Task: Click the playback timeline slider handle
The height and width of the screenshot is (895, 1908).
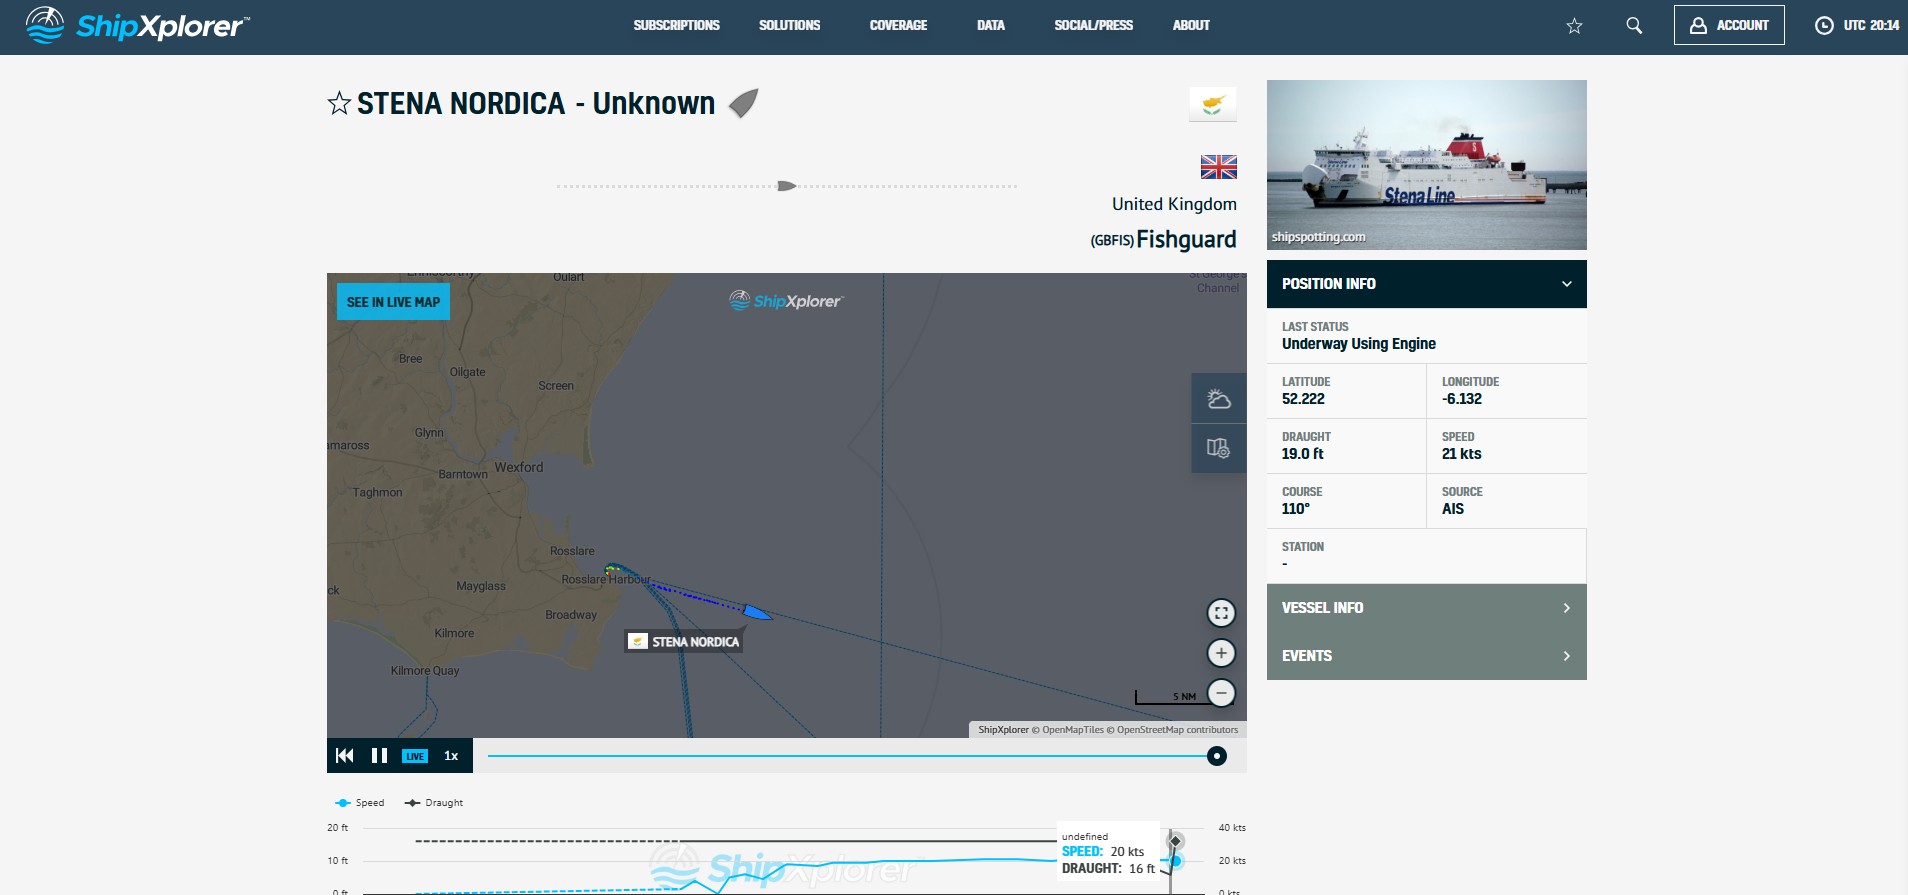Action: coord(1216,756)
